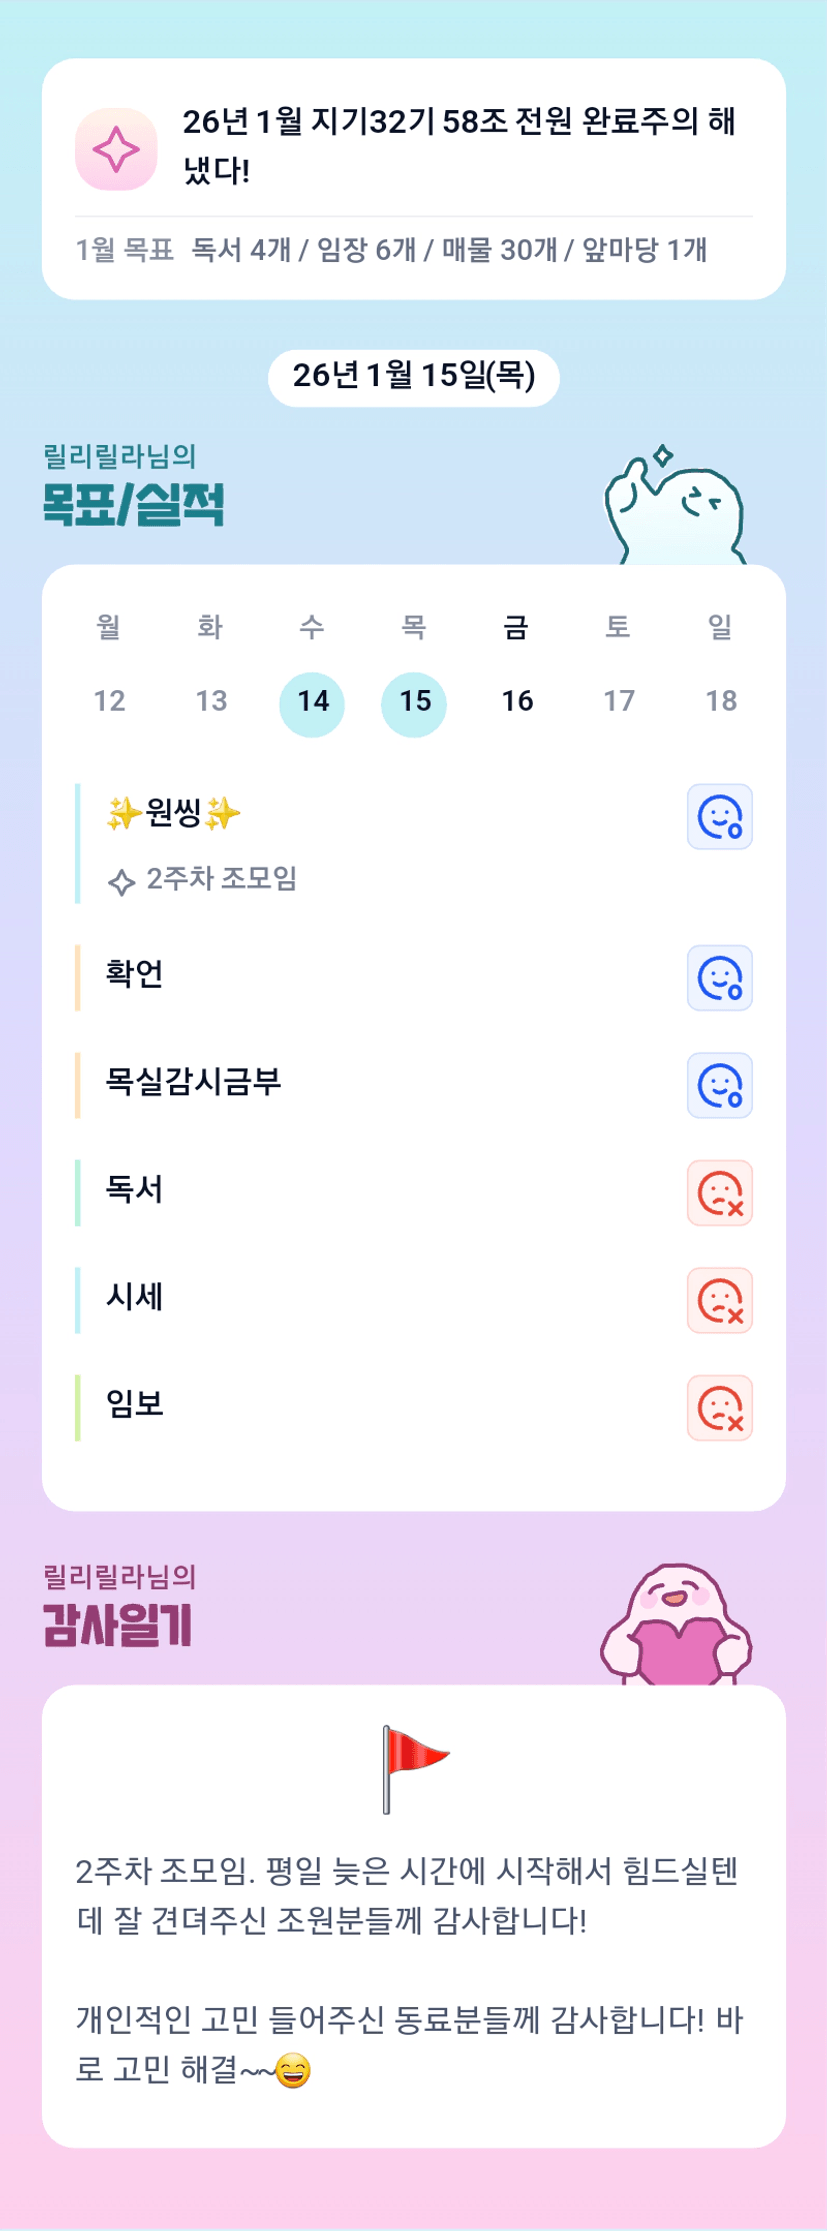Image resolution: width=827 pixels, height=2231 pixels.
Task: Toggle the blue smiley status for 원씽
Action: 719,816
